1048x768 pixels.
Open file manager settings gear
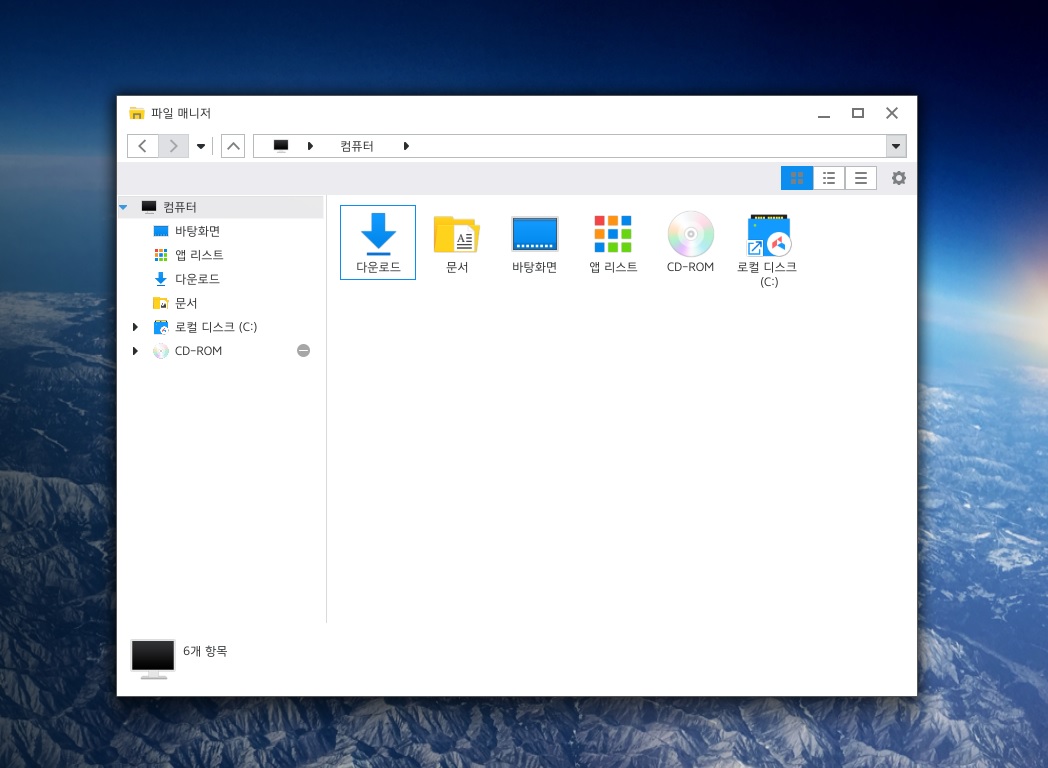(x=899, y=178)
